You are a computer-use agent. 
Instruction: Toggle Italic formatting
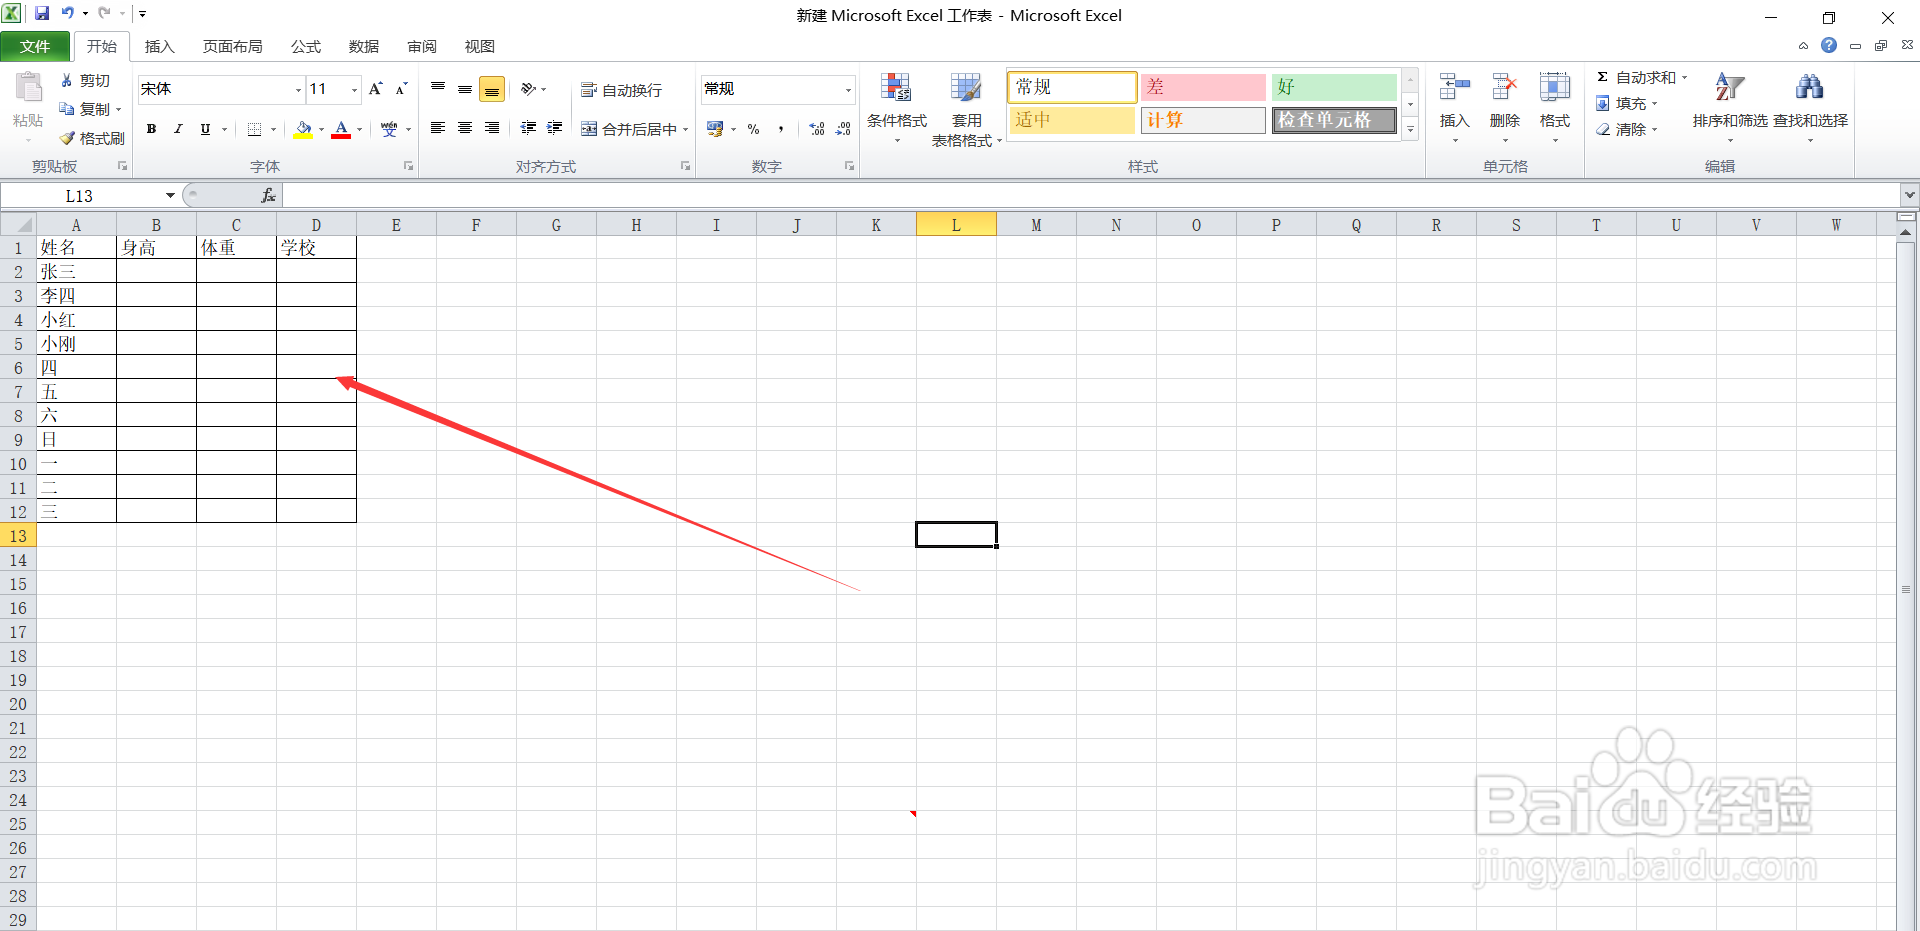click(x=178, y=129)
